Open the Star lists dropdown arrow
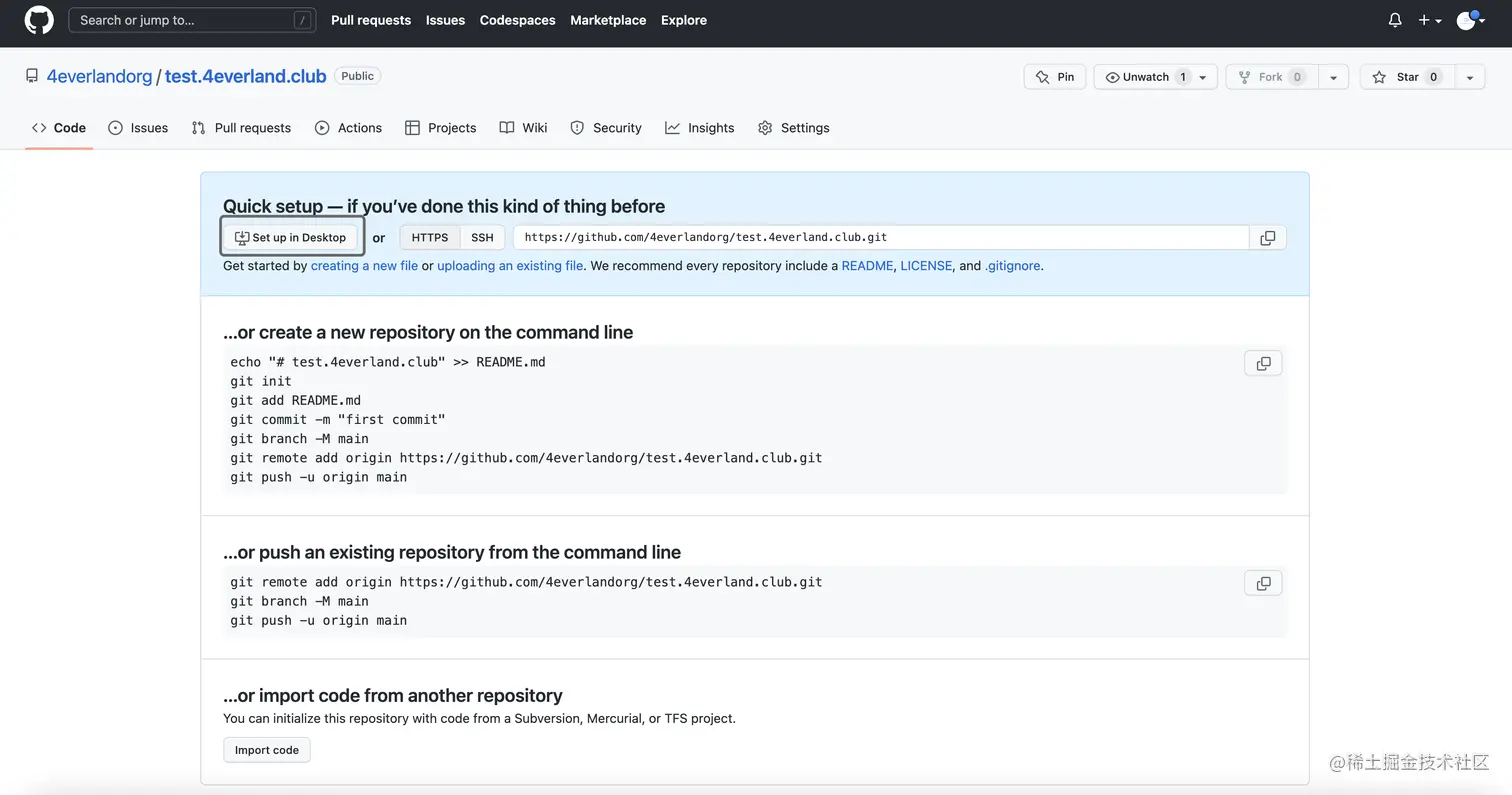 click(1469, 77)
